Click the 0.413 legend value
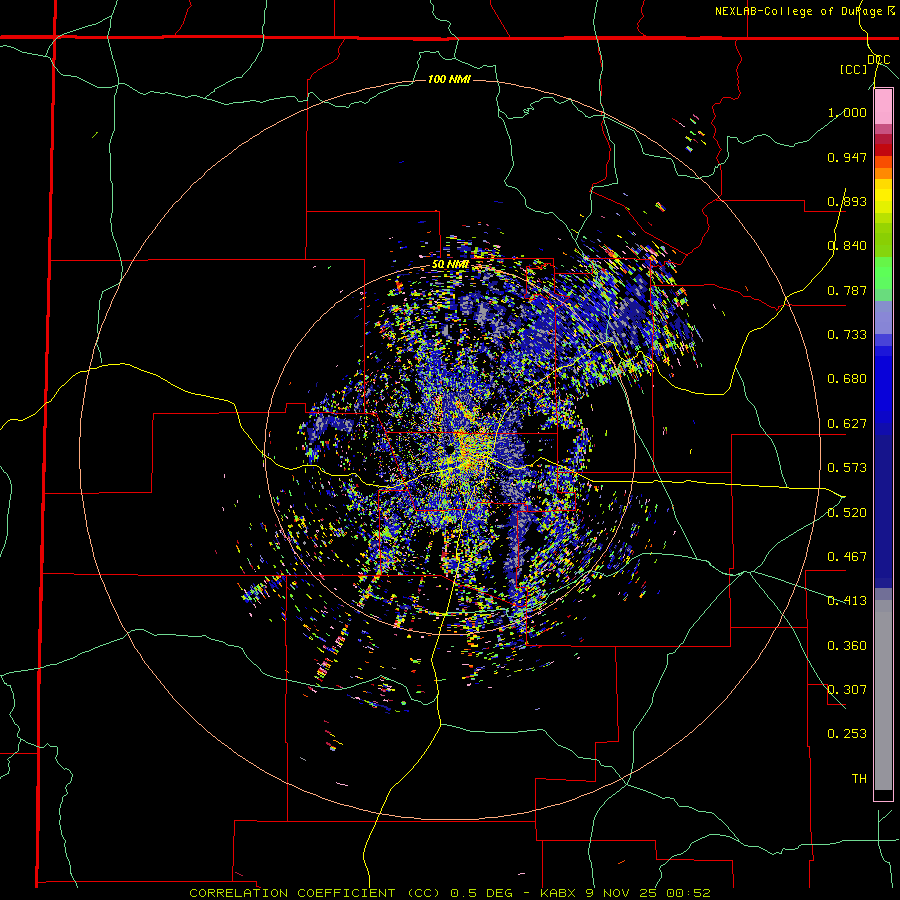The image size is (900, 900). (x=847, y=601)
